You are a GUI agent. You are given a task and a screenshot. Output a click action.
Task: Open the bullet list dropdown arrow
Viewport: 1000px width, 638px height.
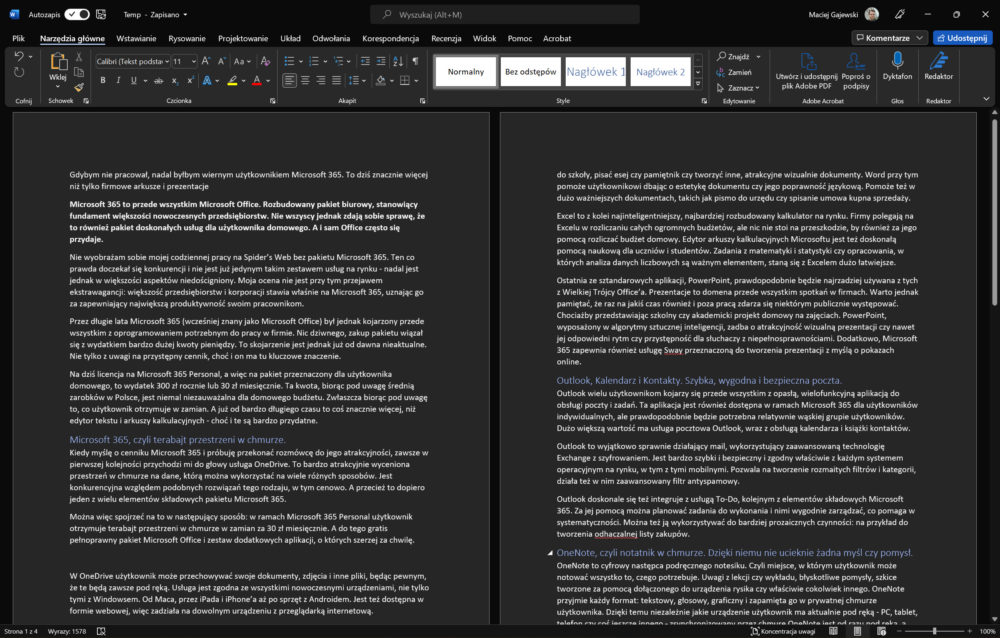click(300, 62)
